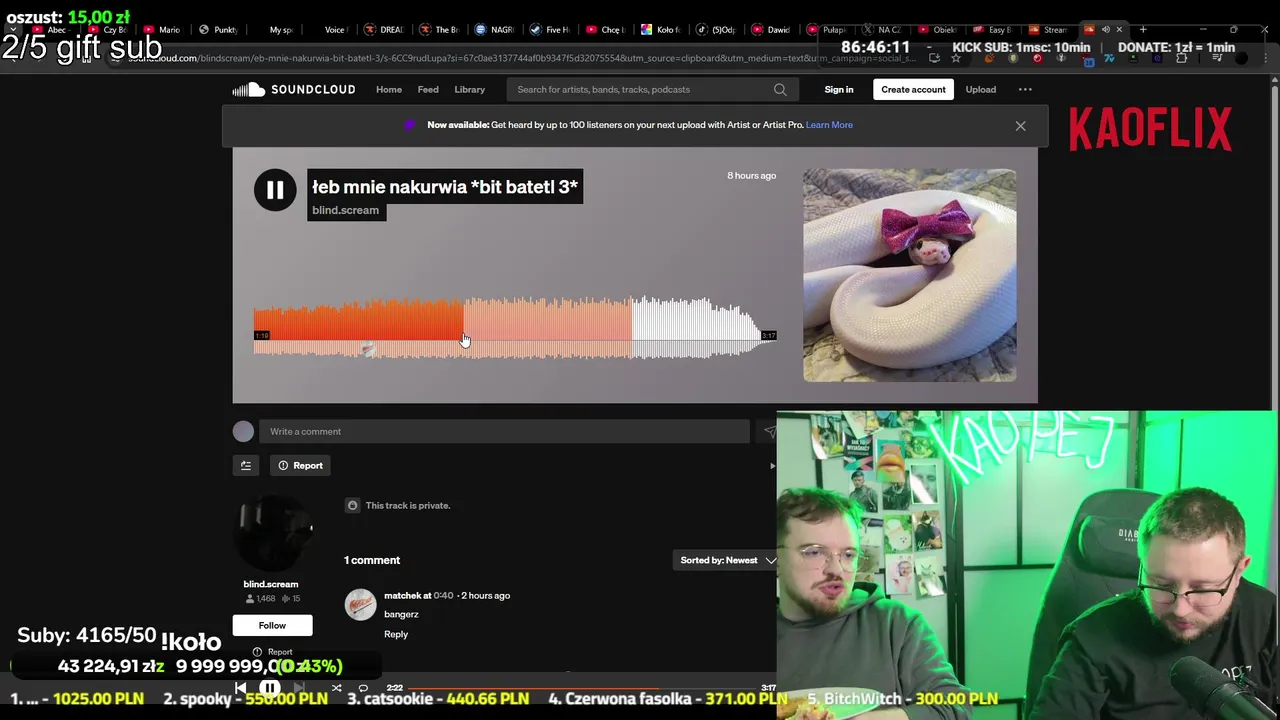Open the three-dot more menu in header
Screen dimensions: 1280x720
[x=1025, y=90]
